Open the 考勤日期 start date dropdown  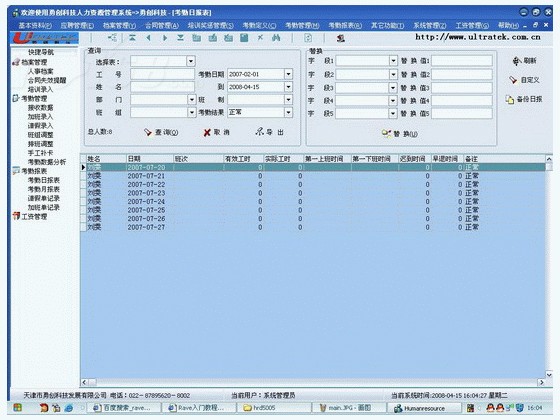click(x=288, y=74)
